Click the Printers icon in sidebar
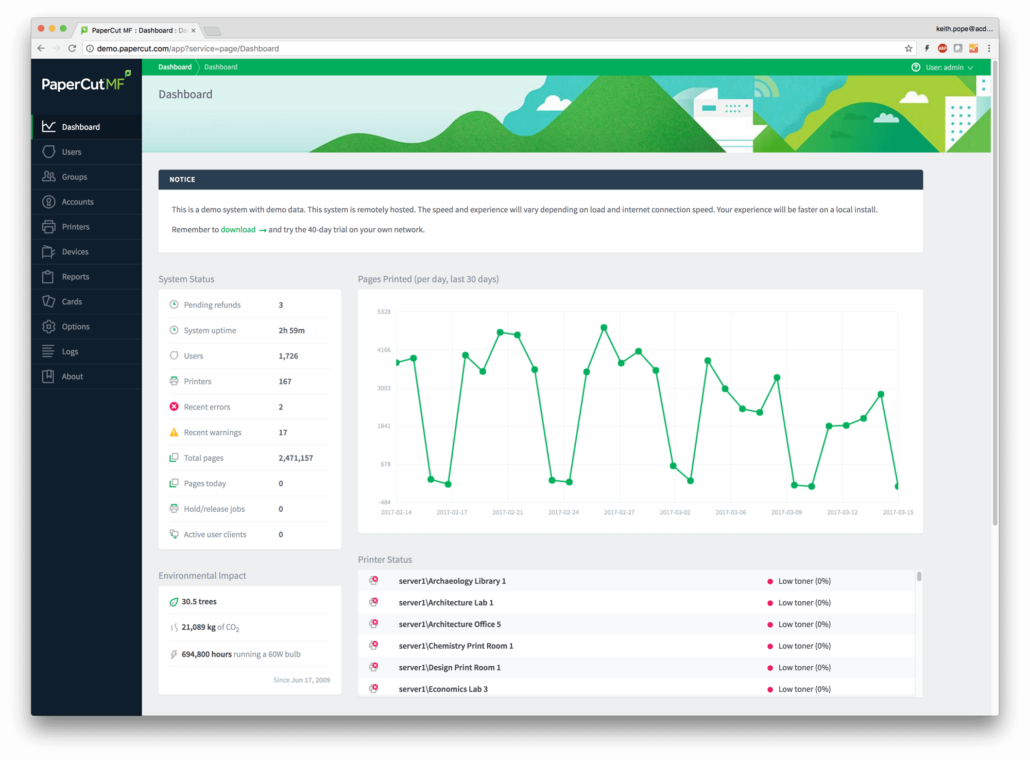1030x760 pixels. (48, 227)
